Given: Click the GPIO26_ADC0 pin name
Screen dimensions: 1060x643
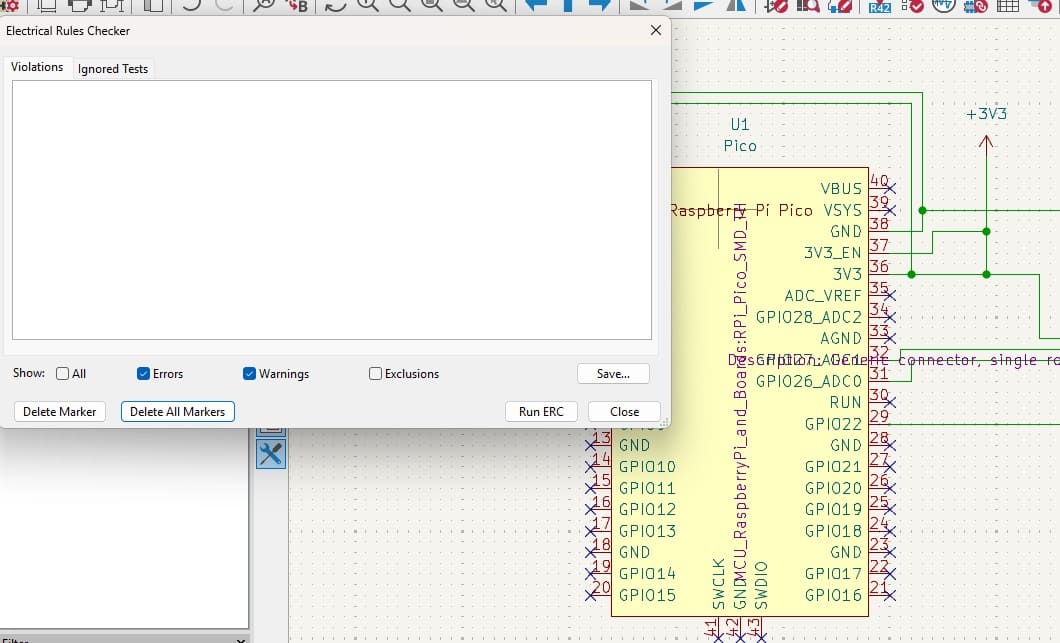Looking at the screenshot, I should tap(809, 381).
